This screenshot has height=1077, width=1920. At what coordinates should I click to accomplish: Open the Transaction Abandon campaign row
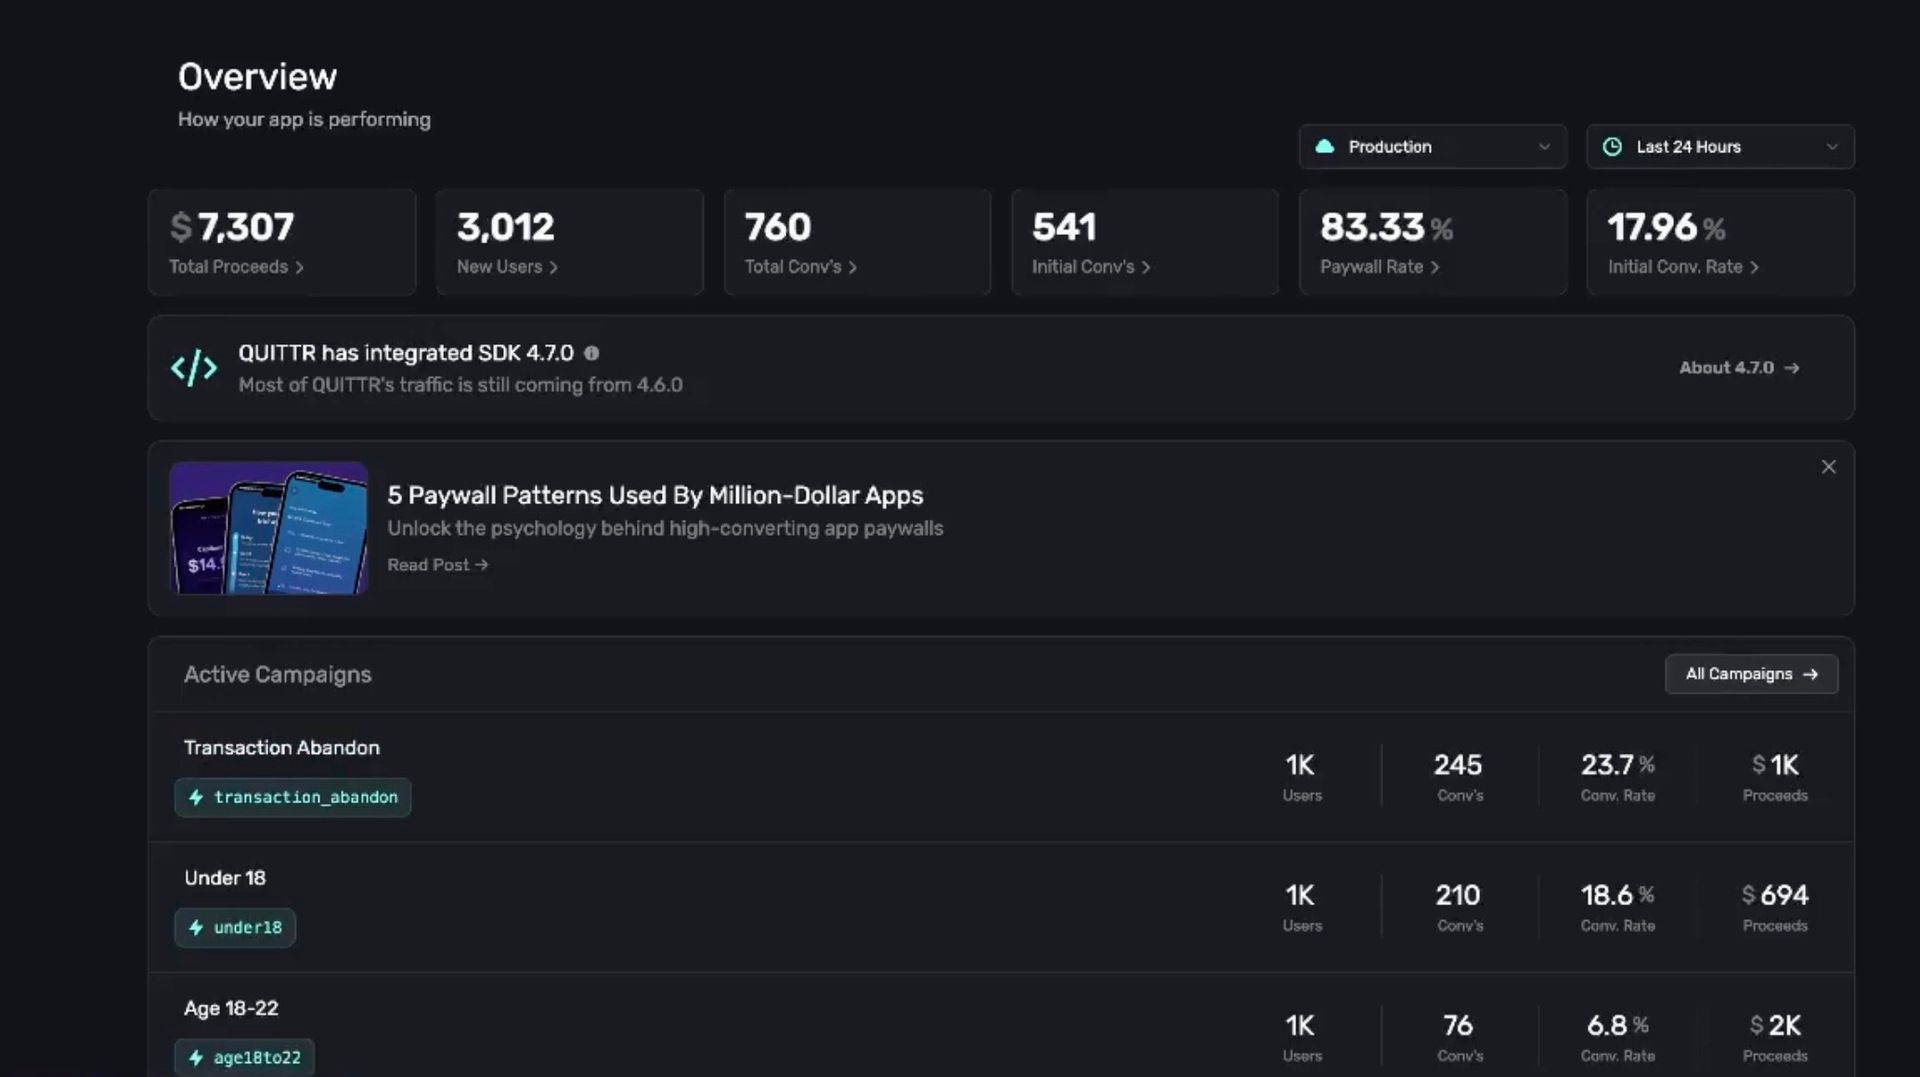point(282,748)
